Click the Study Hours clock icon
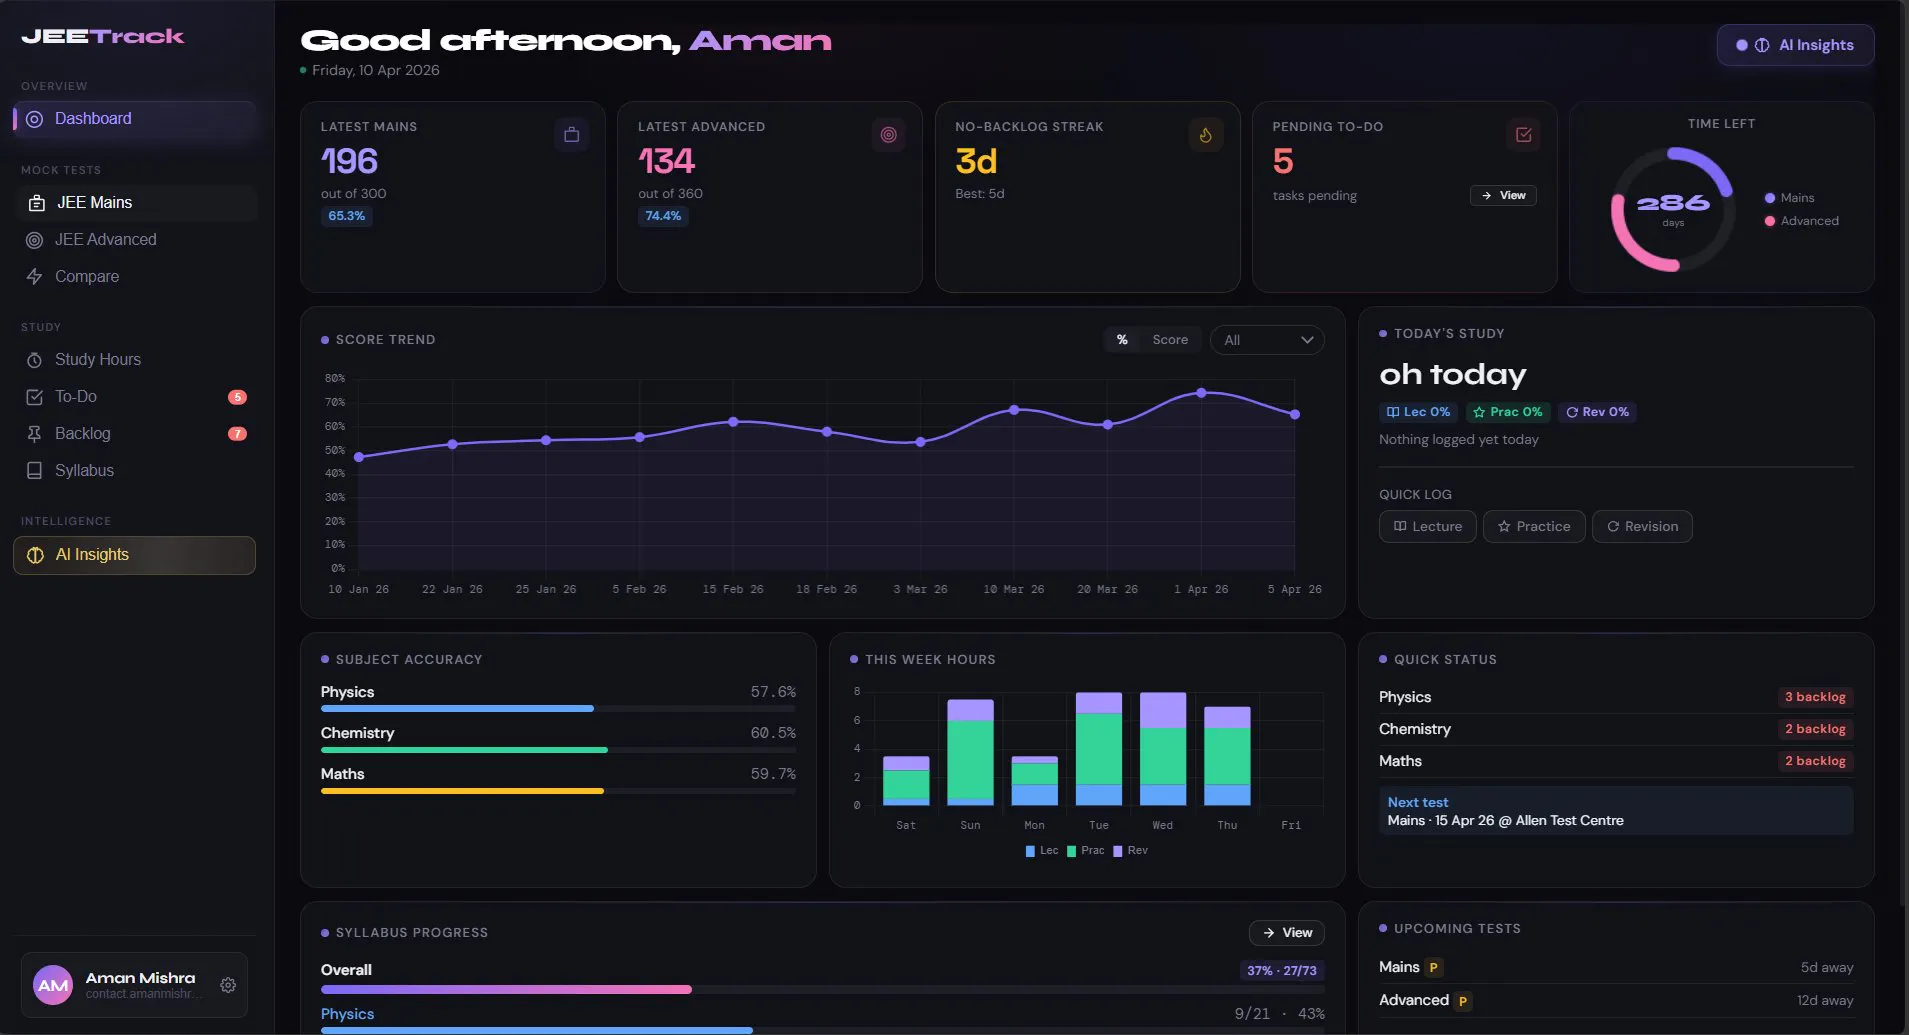The width and height of the screenshot is (1909, 1035). coord(34,360)
